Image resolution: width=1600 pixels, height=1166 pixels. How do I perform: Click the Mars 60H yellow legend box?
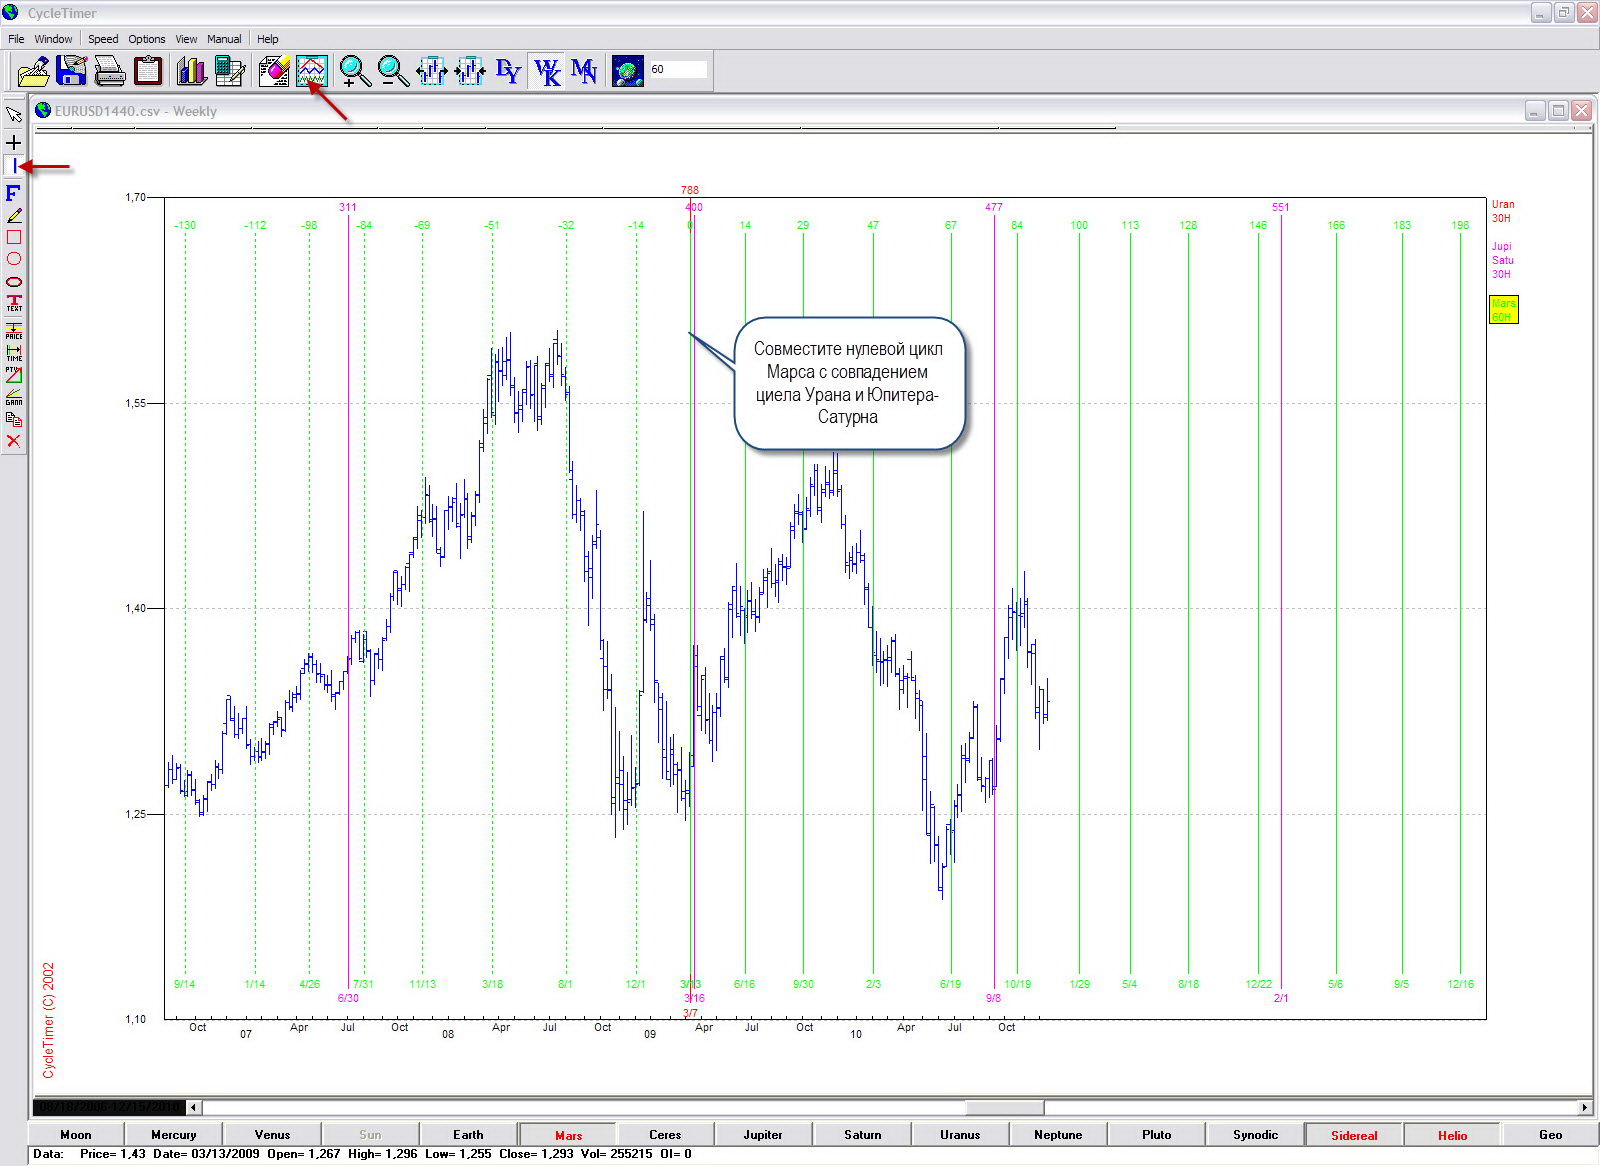(1503, 310)
